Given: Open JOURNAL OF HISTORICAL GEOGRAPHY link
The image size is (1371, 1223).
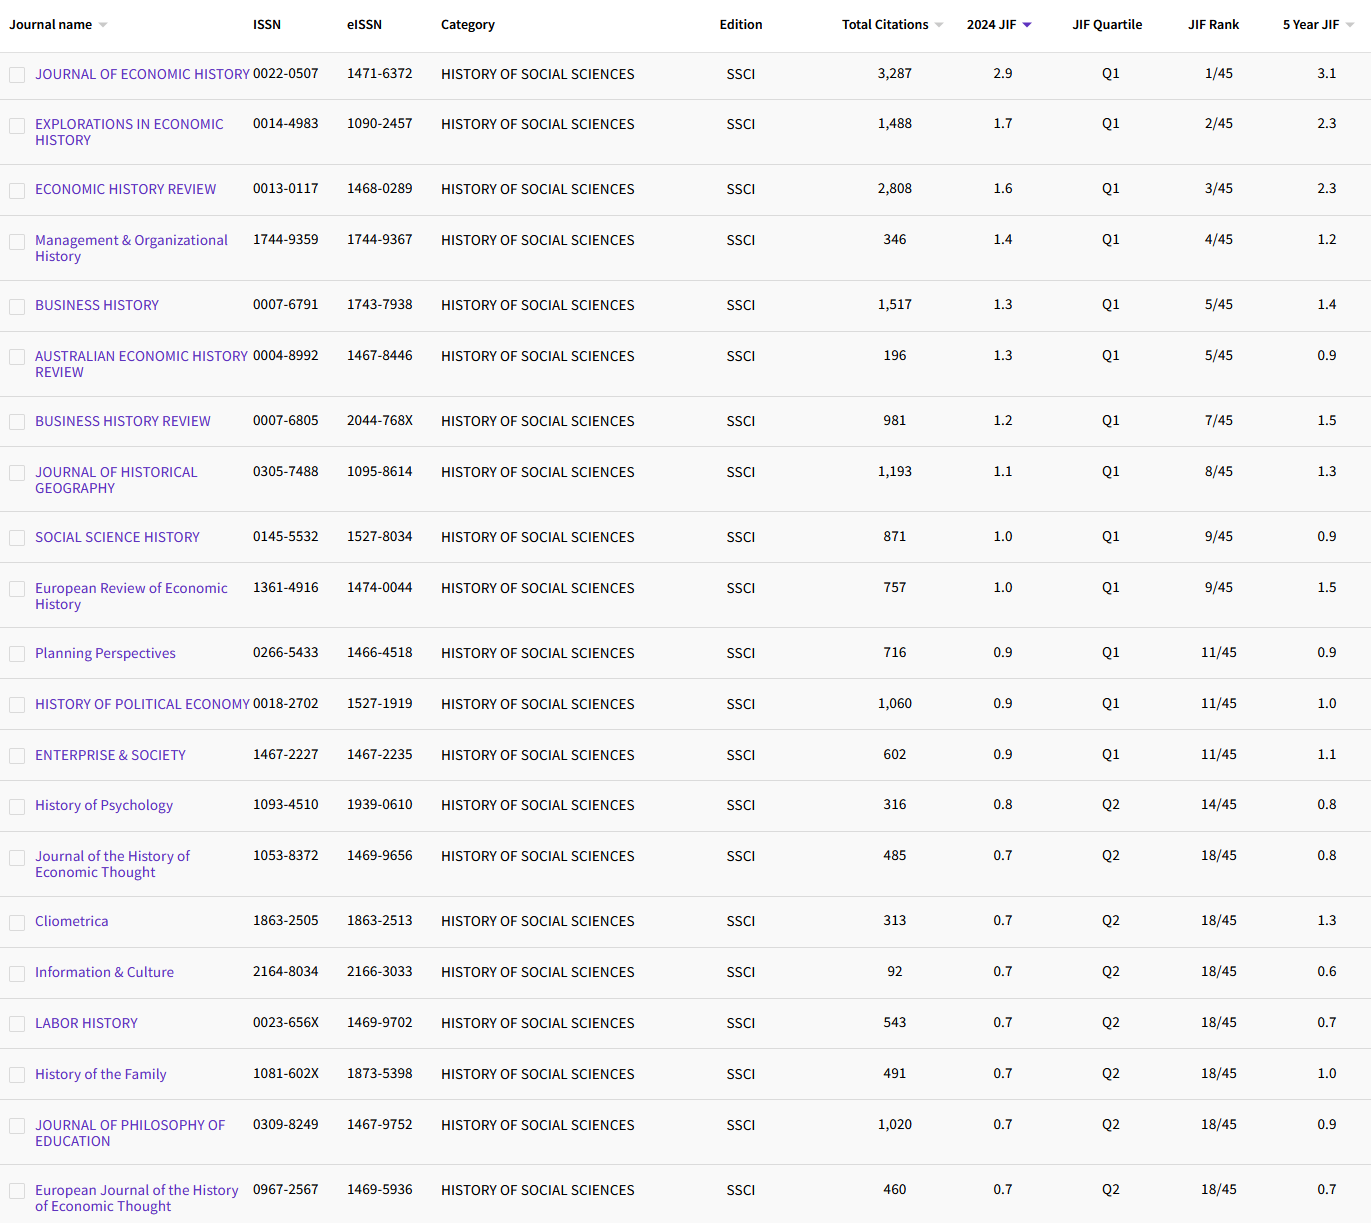Looking at the screenshot, I should point(116,480).
